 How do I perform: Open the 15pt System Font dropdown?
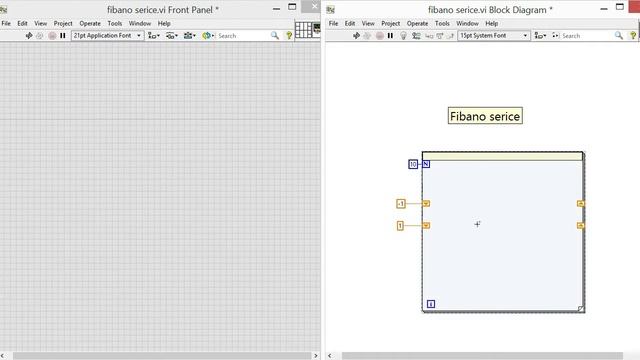493,36
